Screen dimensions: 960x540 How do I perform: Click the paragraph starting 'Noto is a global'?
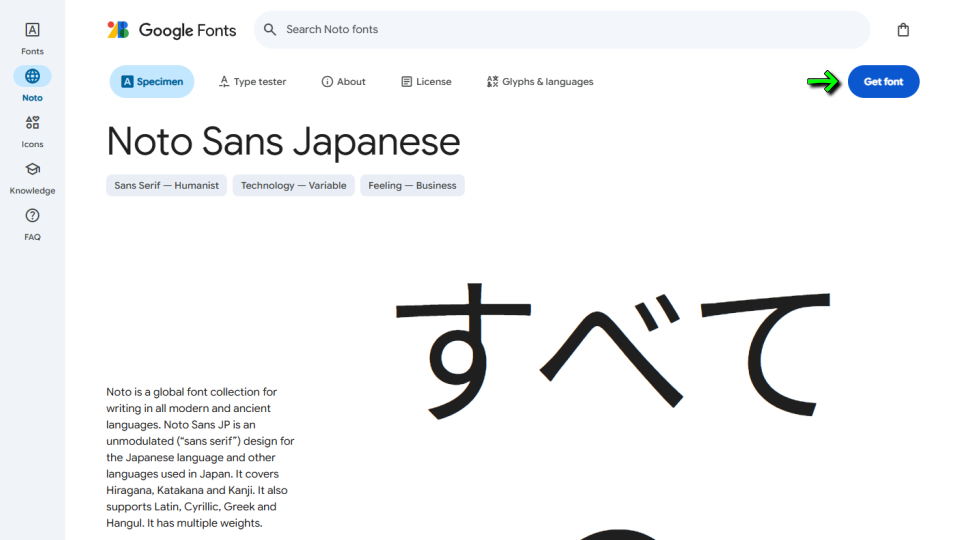(x=200, y=457)
